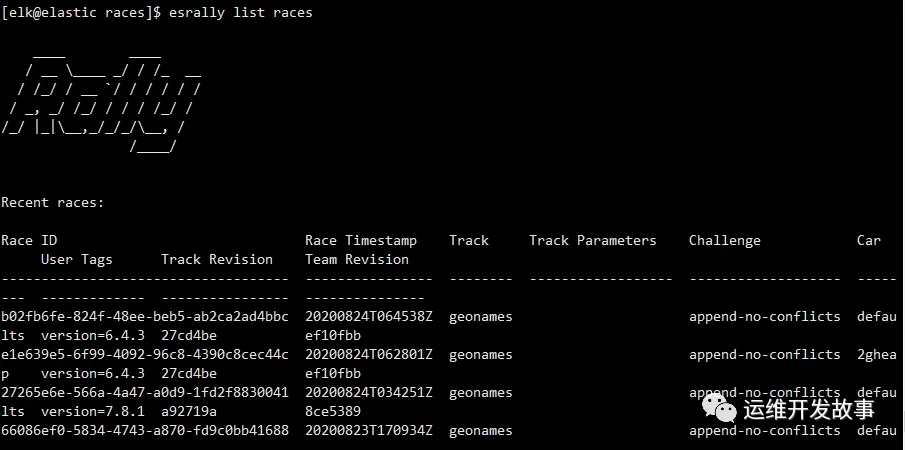Click the 运维开发故事 watermark text
The image size is (905, 450).
coord(809,409)
